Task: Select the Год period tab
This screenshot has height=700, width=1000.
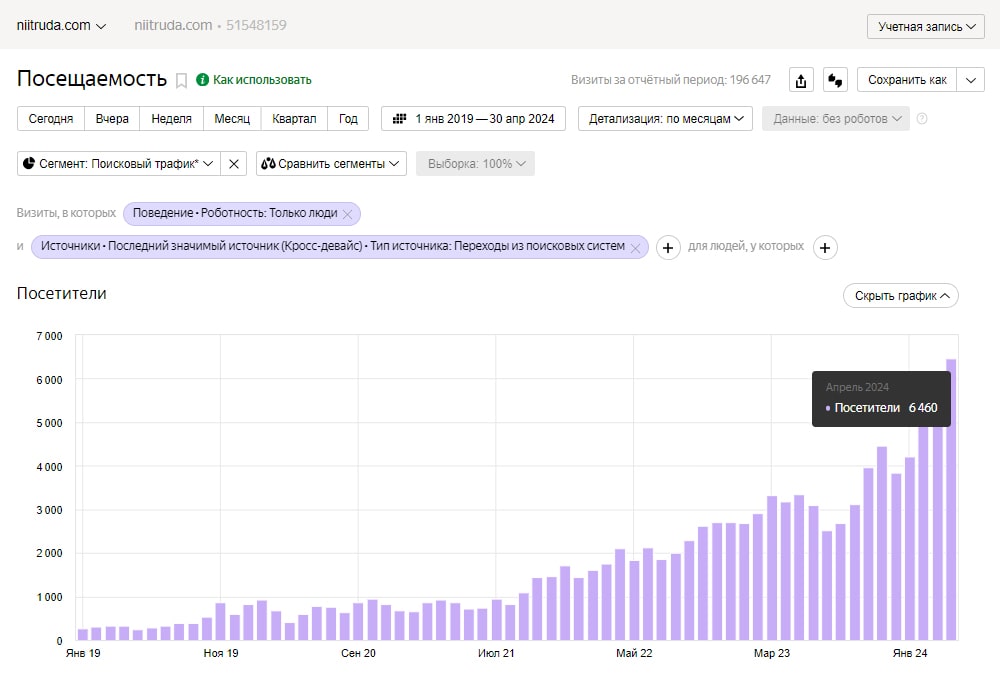Action: click(348, 119)
